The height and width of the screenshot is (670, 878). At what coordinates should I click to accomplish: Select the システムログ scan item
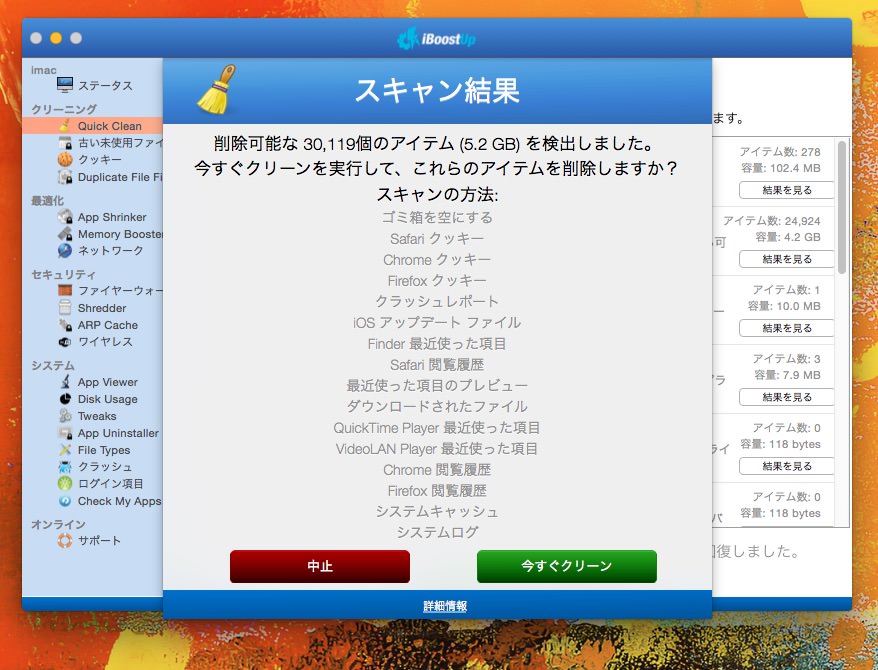click(x=437, y=532)
